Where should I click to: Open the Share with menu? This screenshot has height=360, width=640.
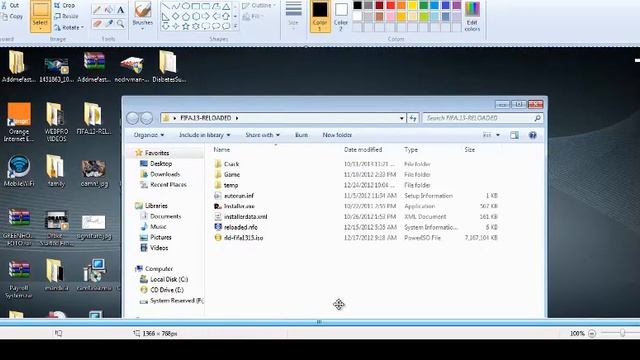262,135
